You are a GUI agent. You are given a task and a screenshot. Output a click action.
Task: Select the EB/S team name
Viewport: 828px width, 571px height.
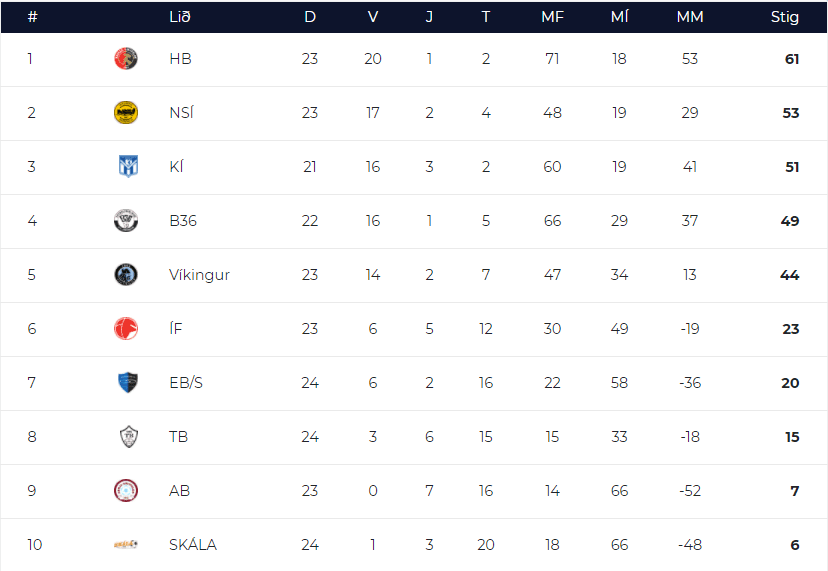pyautogui.click(x=186, y=382)
